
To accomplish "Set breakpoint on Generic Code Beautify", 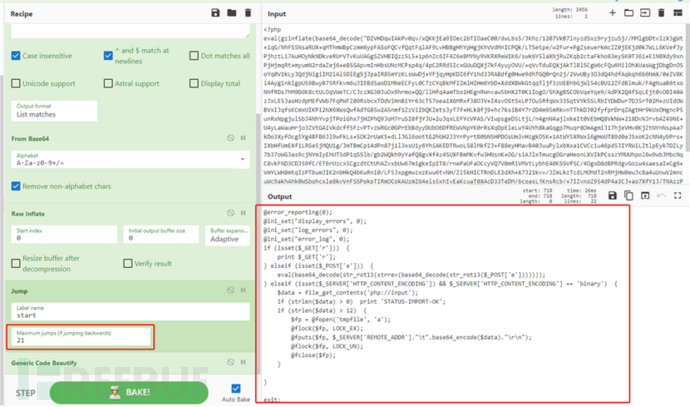I will (x=243, y=362).
